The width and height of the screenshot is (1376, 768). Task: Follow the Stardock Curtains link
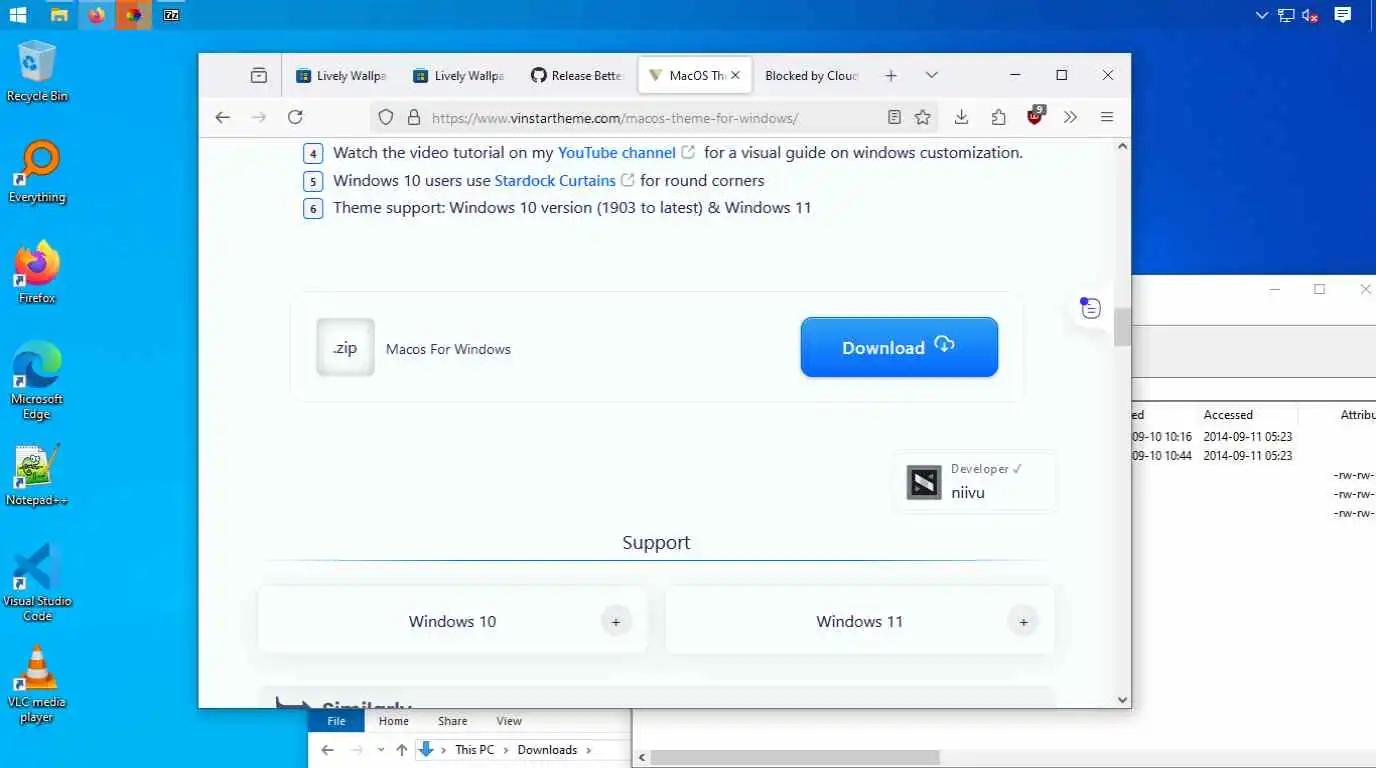click(555, 181)
